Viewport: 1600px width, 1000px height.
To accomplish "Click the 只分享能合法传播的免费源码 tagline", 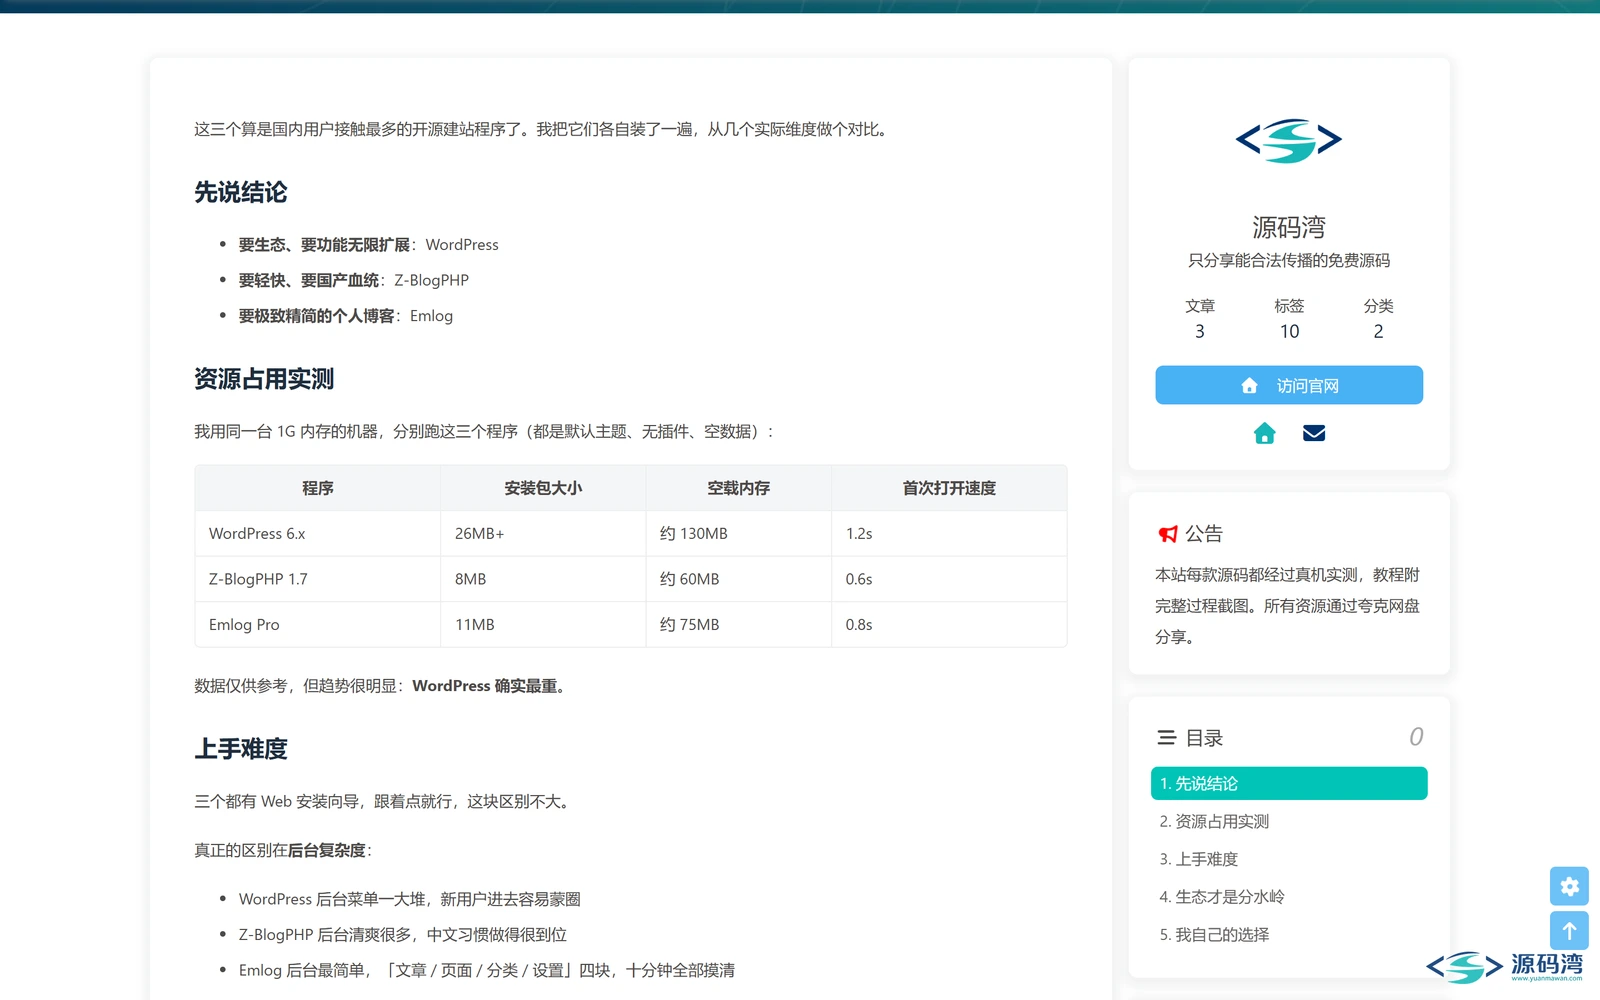I will coord(1289,260).
